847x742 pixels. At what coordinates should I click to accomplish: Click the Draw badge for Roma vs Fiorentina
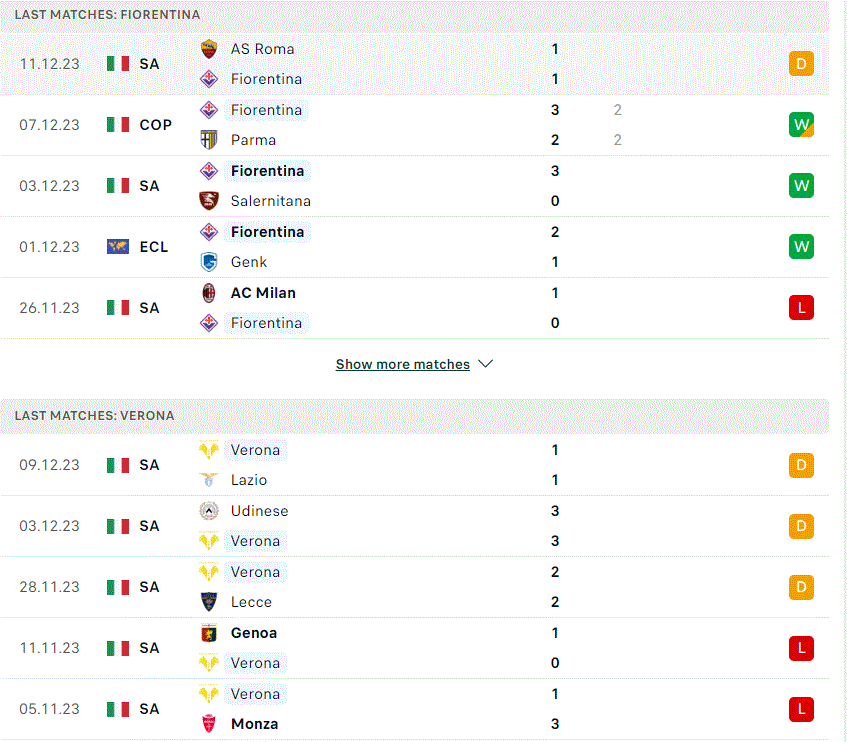[800, 64]
